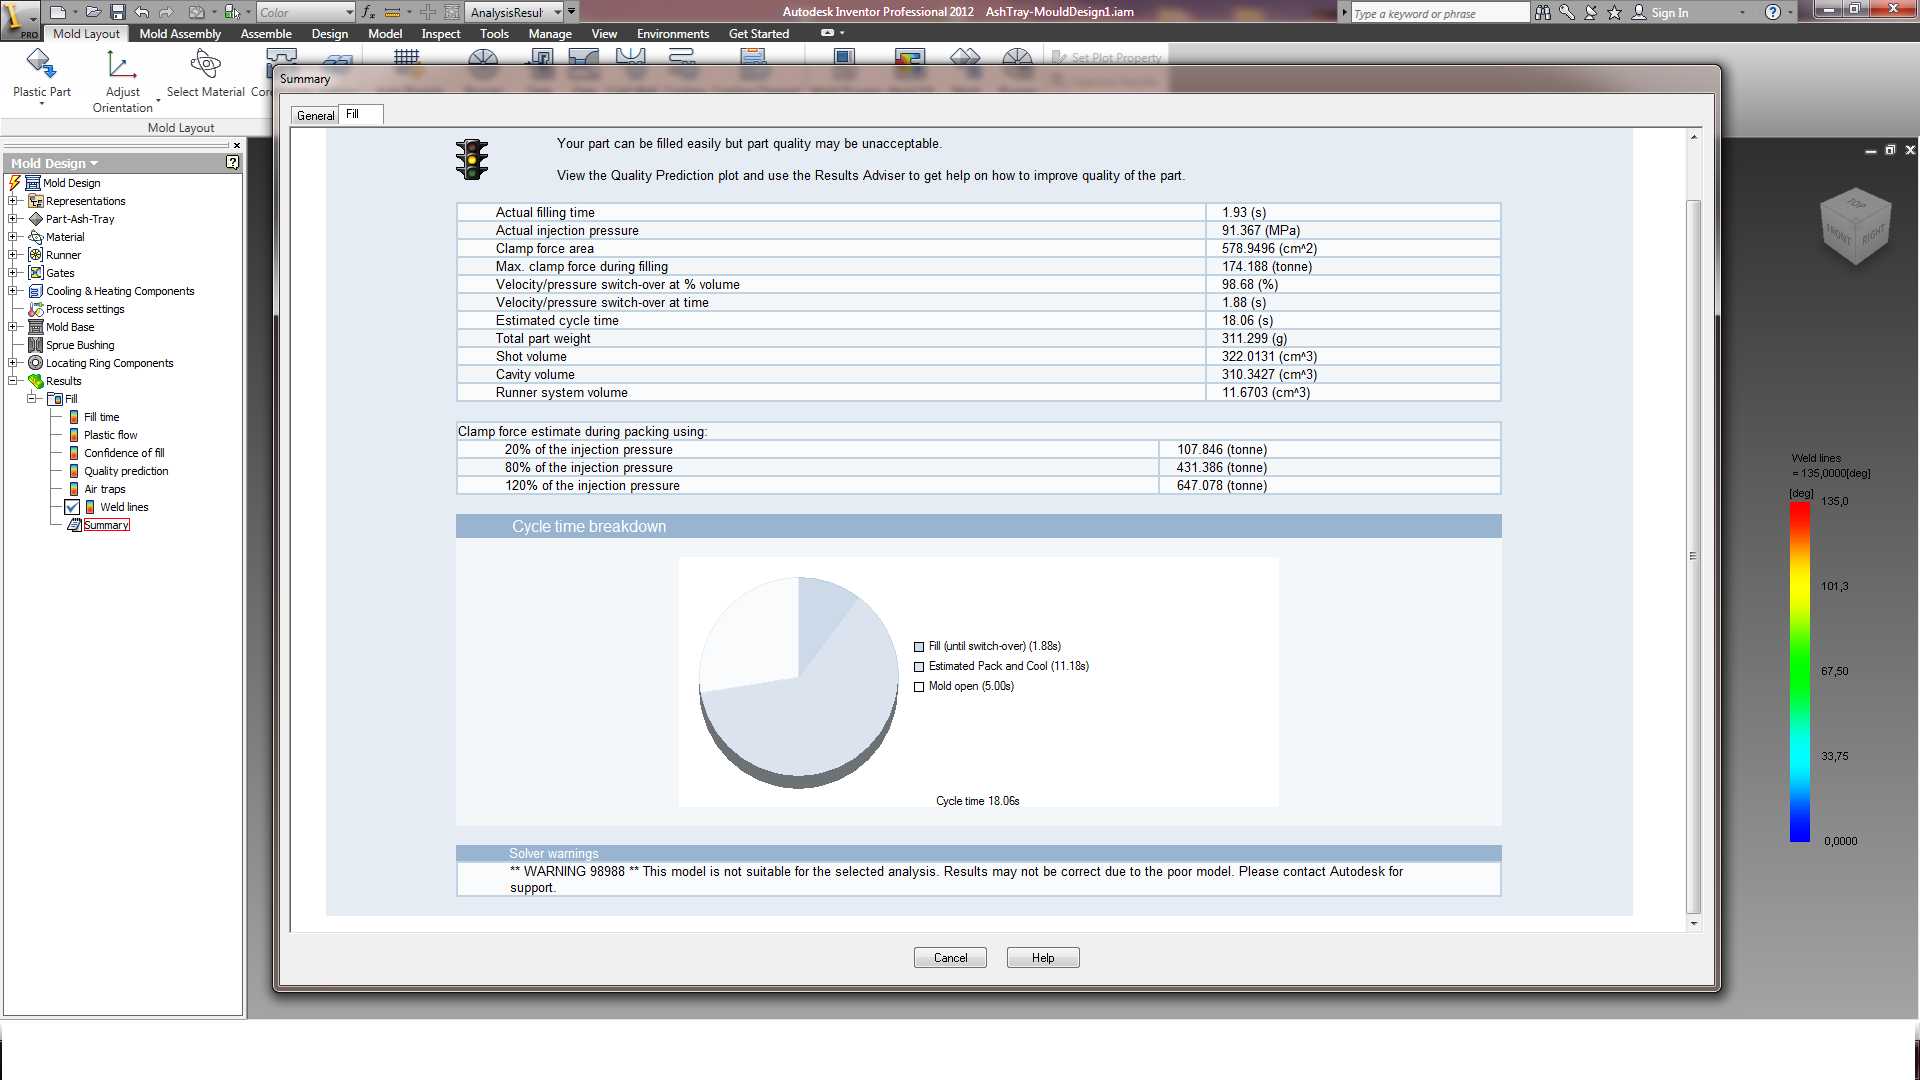
Task: Click the satellite communication center icon
Action: click(1591, 12)
